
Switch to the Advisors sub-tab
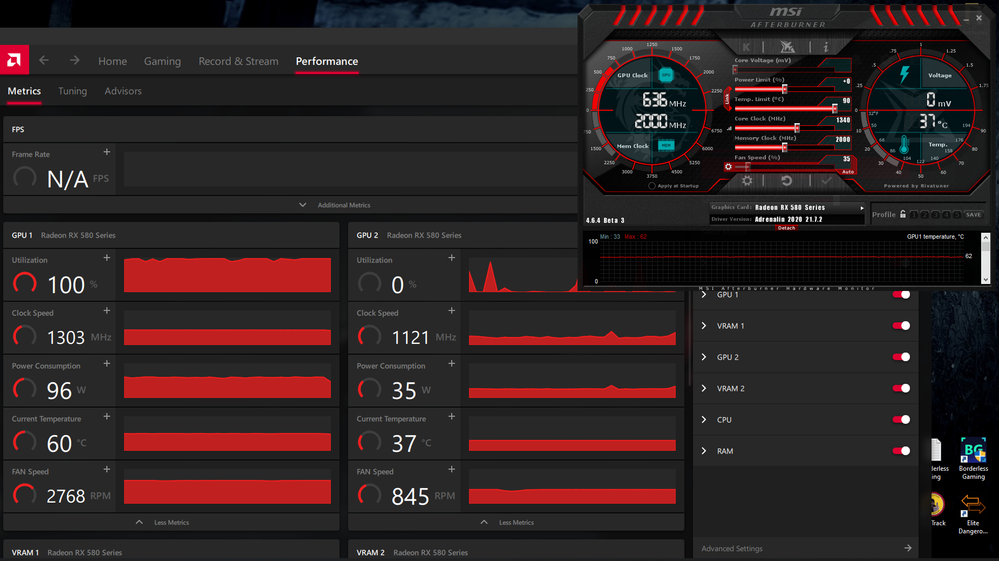point(123,91)
